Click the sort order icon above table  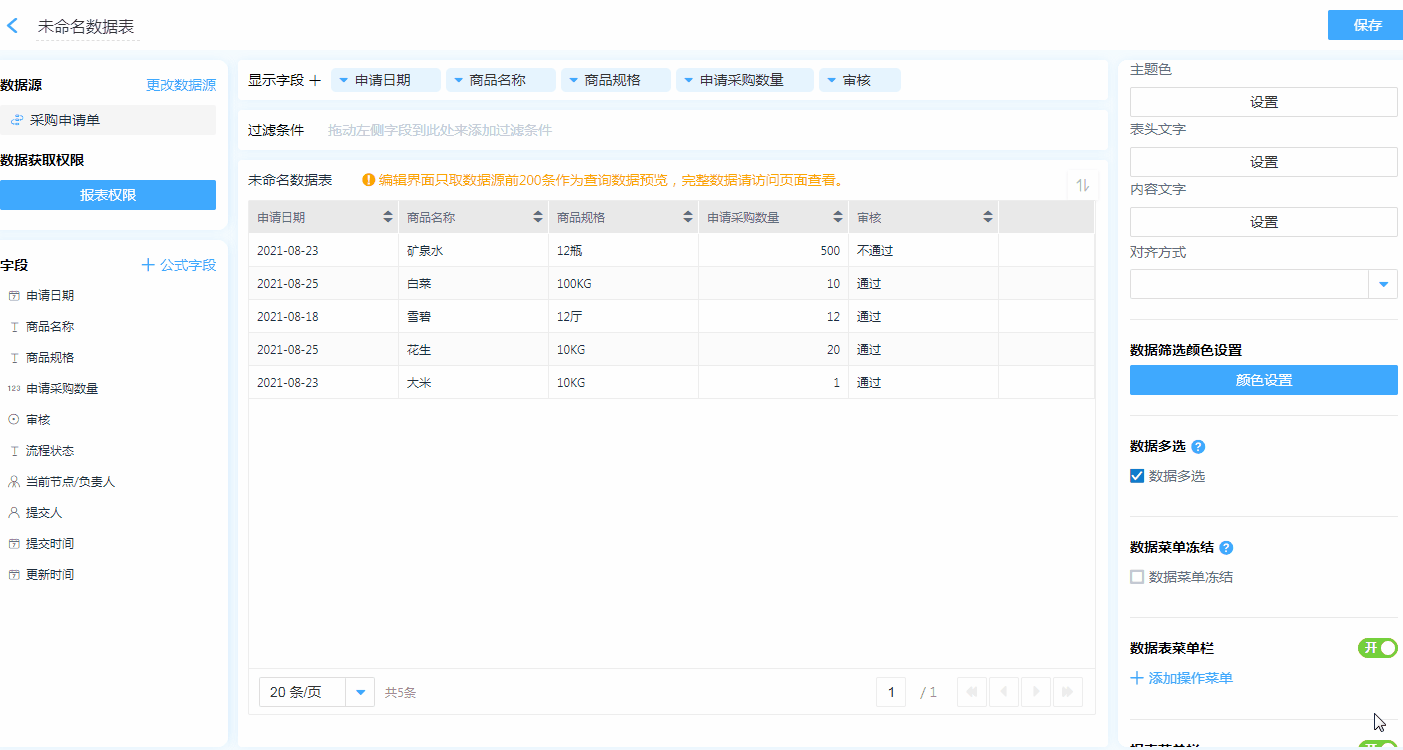coord(1082,184)
